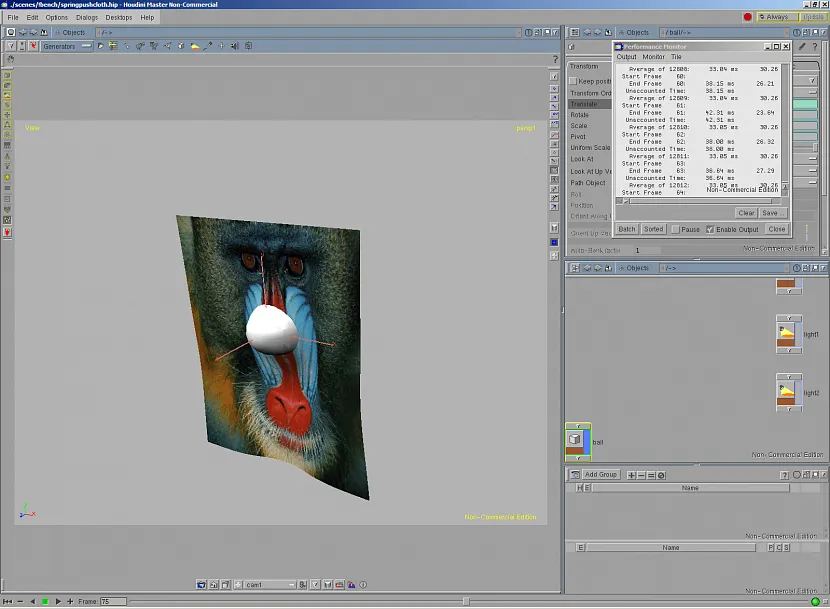Click the timeline frame slider handle

[465, 601]
